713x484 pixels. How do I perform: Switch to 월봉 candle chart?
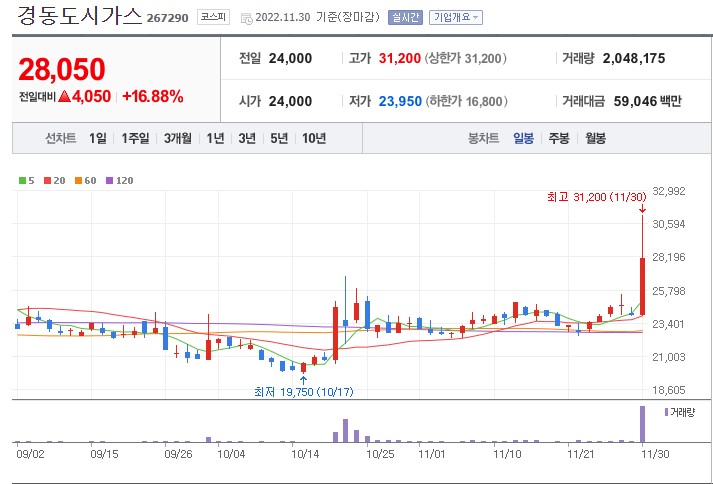click(595, 138)
